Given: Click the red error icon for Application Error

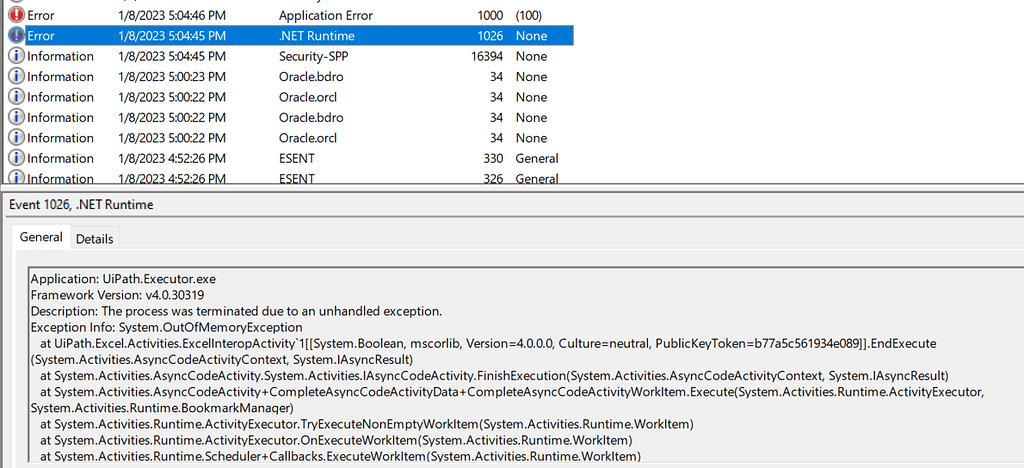Looking at the screenshot, I should [x=16, y=15].
